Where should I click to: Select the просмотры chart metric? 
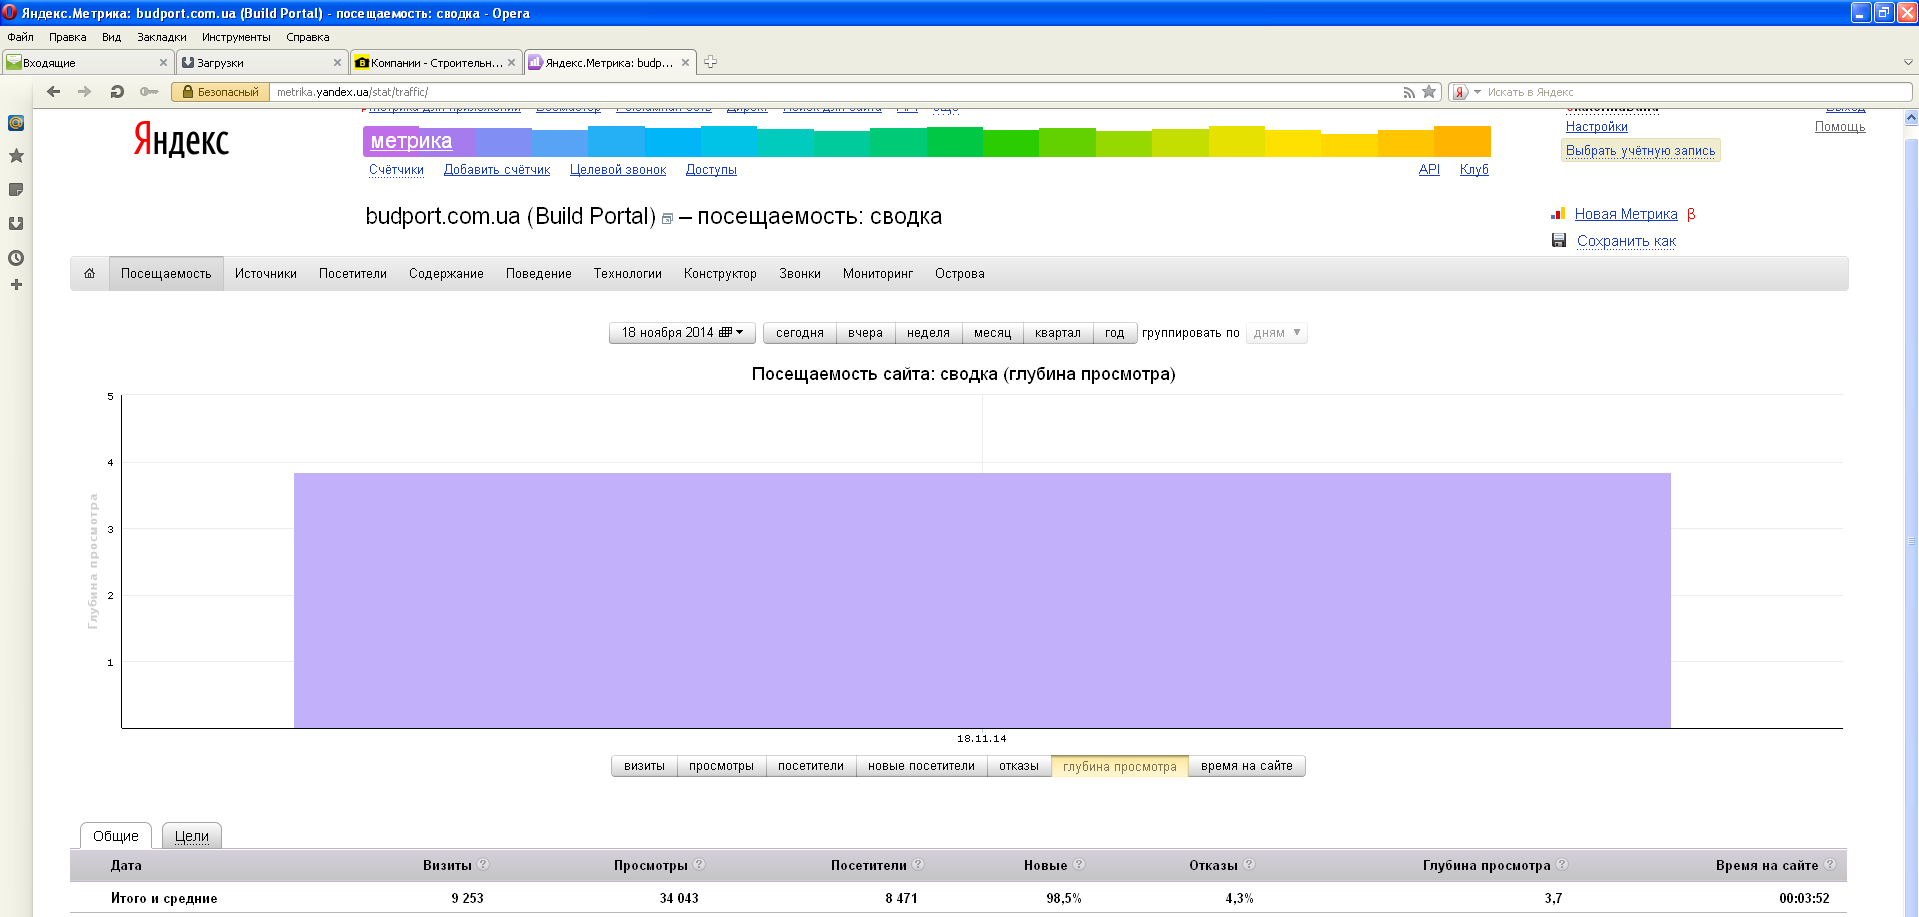coord(721,766)
